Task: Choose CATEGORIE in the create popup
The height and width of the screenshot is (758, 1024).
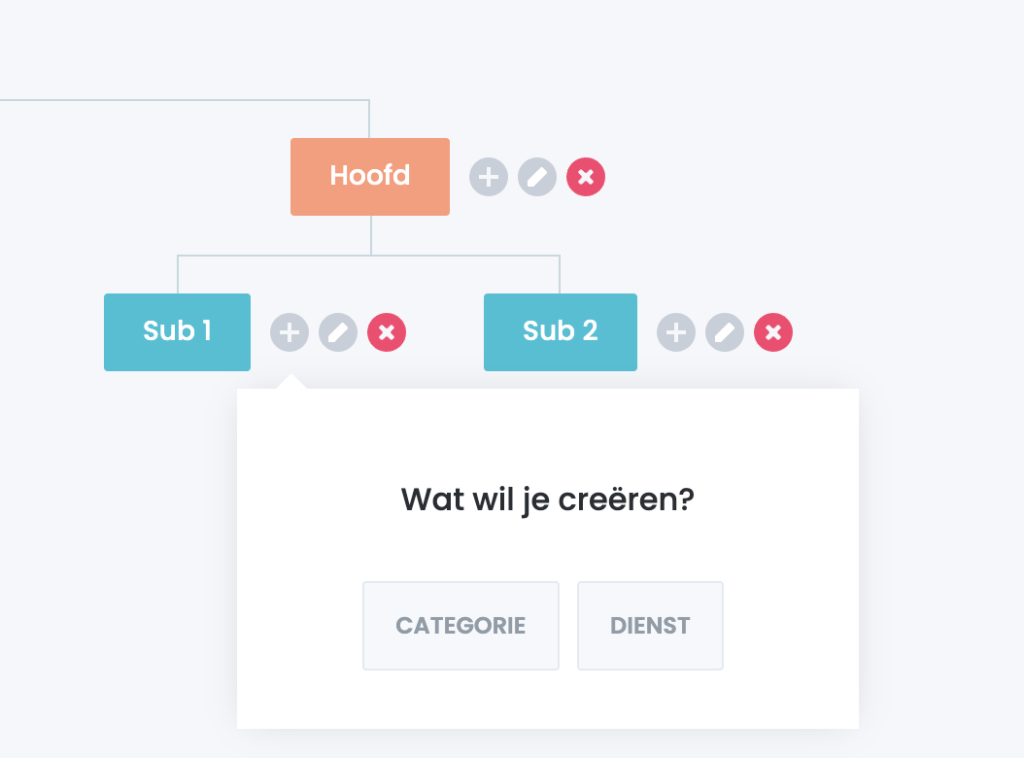Action: [461, 626]
